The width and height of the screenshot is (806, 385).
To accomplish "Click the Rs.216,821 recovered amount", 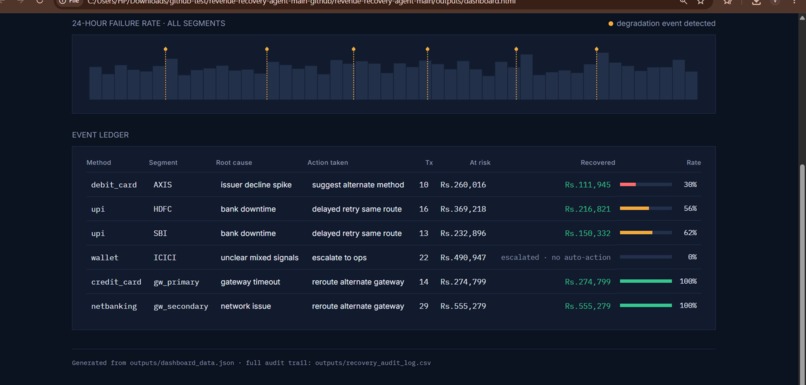I will pos(588,209).
